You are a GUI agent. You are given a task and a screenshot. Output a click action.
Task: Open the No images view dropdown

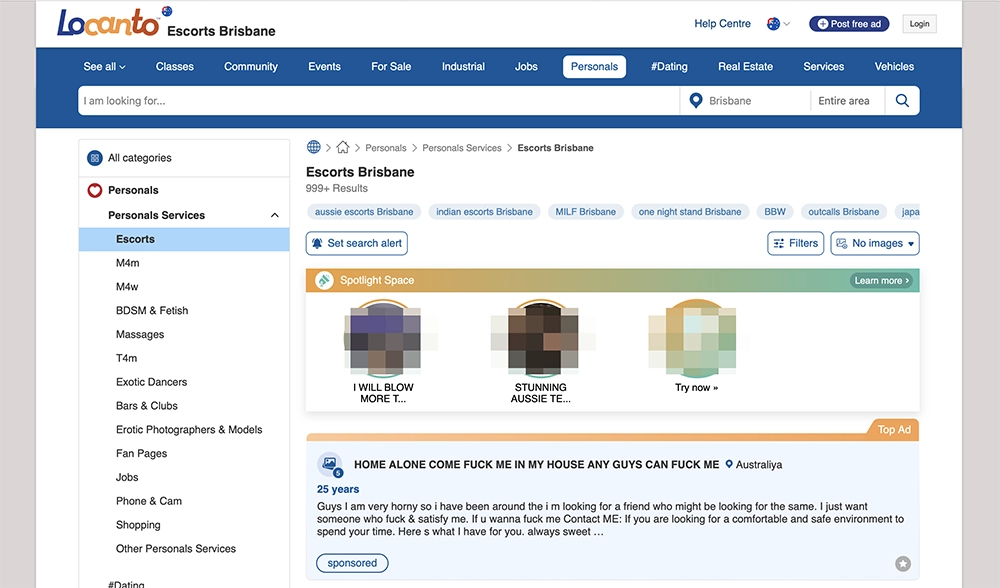click(875, 243)
